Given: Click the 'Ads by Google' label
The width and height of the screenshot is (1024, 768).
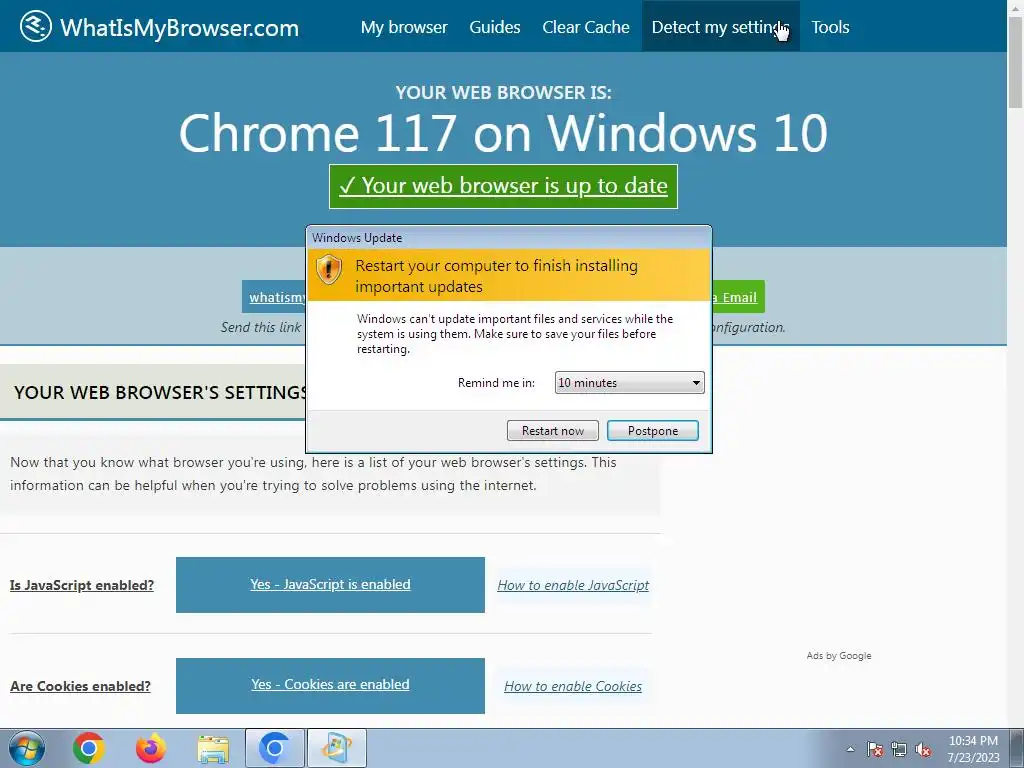Looking at the screenshot, I should click(839, 656).
